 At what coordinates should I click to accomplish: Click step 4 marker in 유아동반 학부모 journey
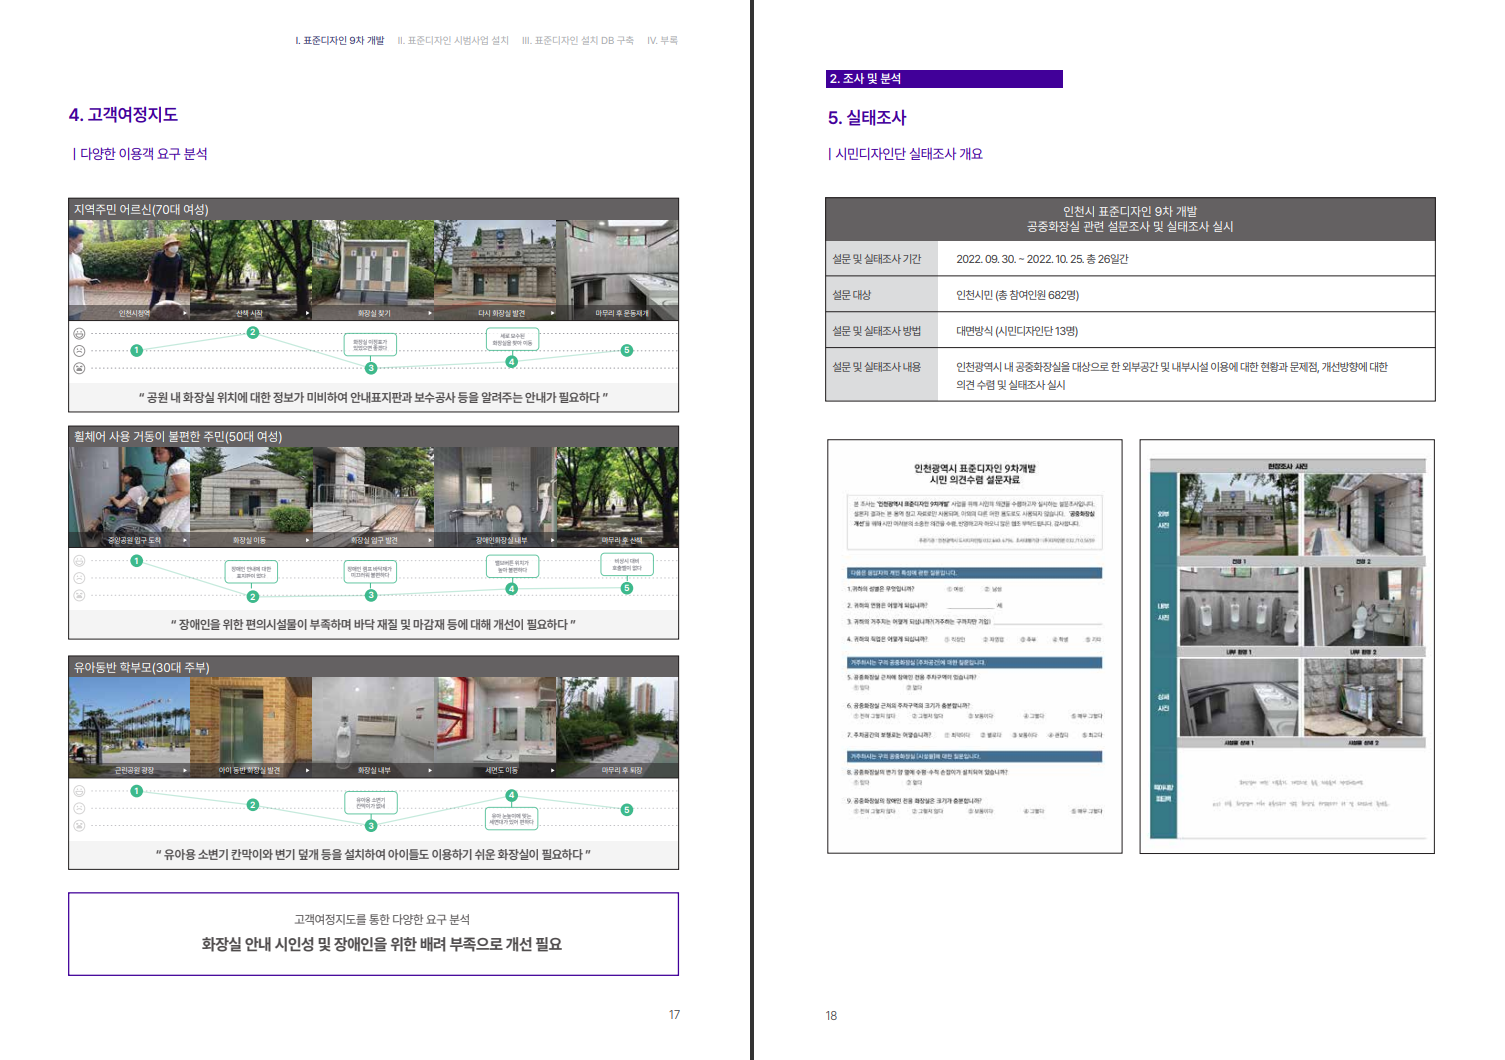512,796
